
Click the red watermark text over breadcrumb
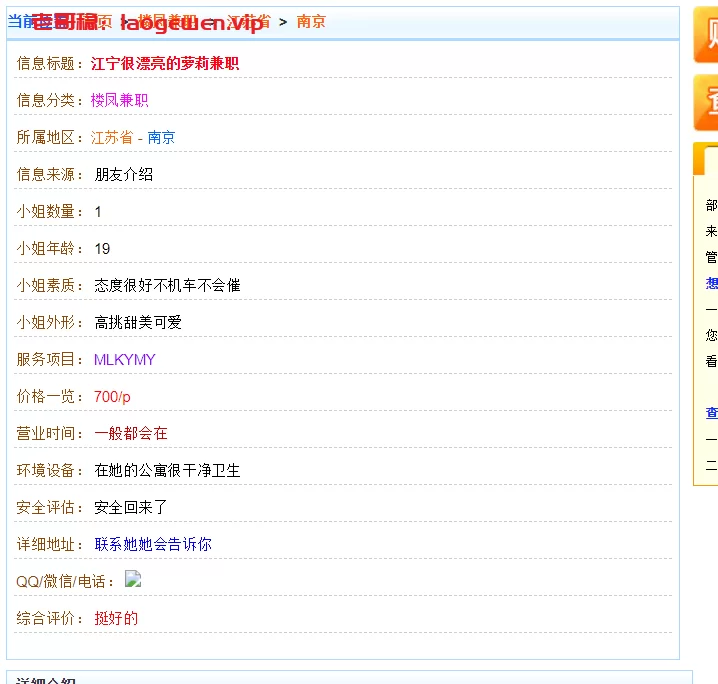[x=150, y=23]
